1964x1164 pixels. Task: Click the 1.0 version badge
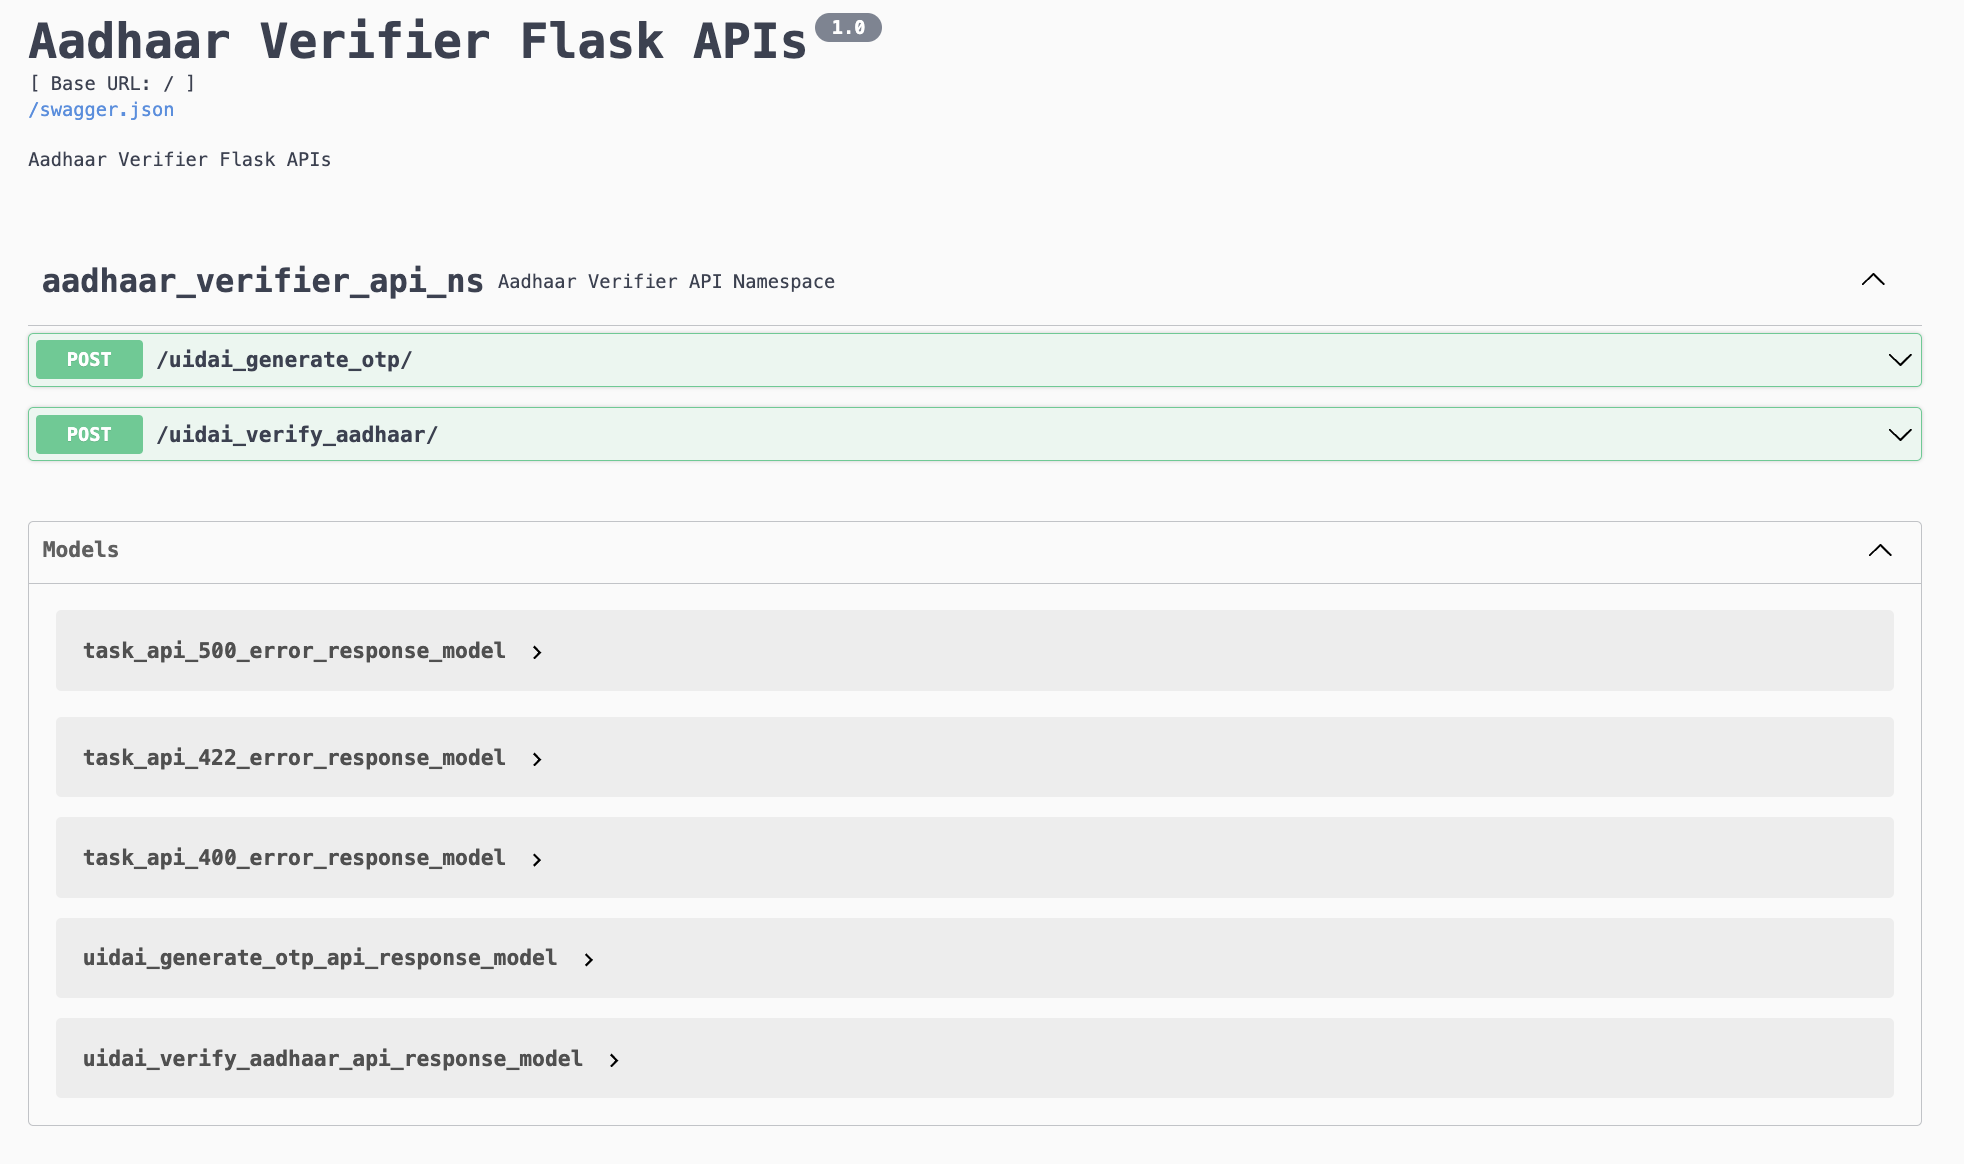(848, 28)
